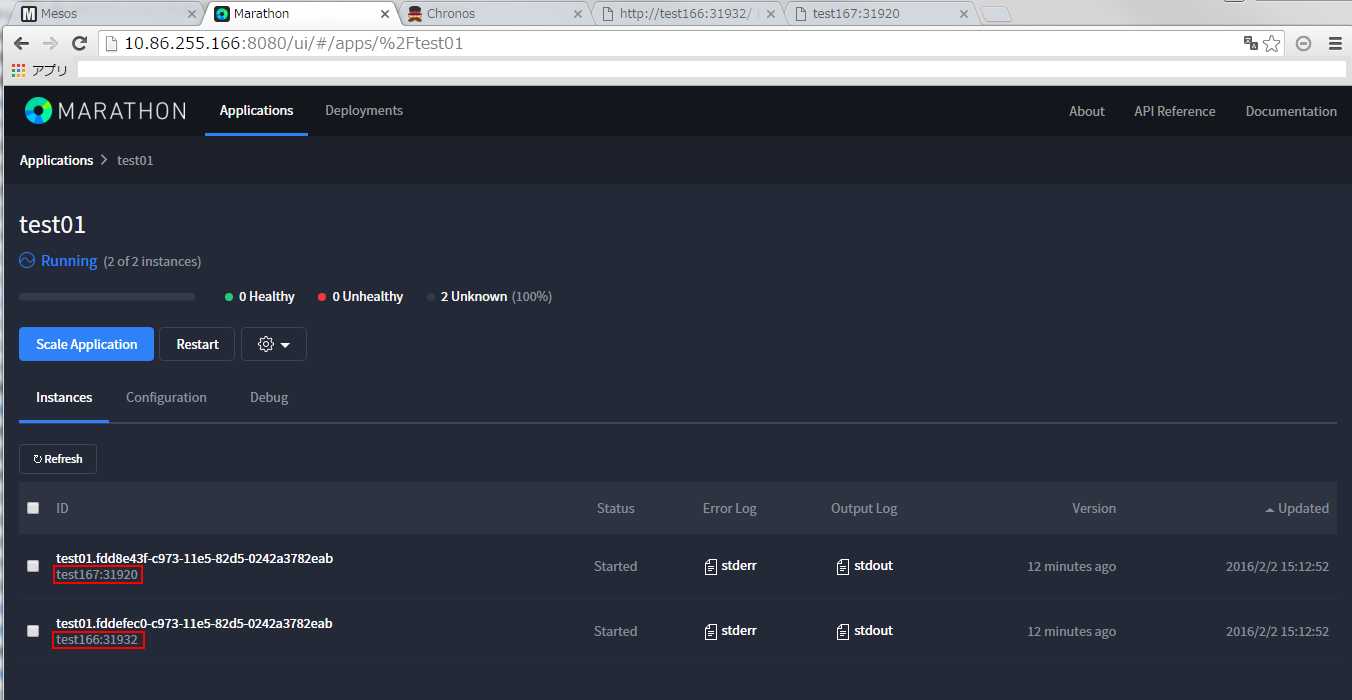This screenshot has width=1352, height=700.
Task: Click the translate icon in address bar
Action: click(1250, 43)
